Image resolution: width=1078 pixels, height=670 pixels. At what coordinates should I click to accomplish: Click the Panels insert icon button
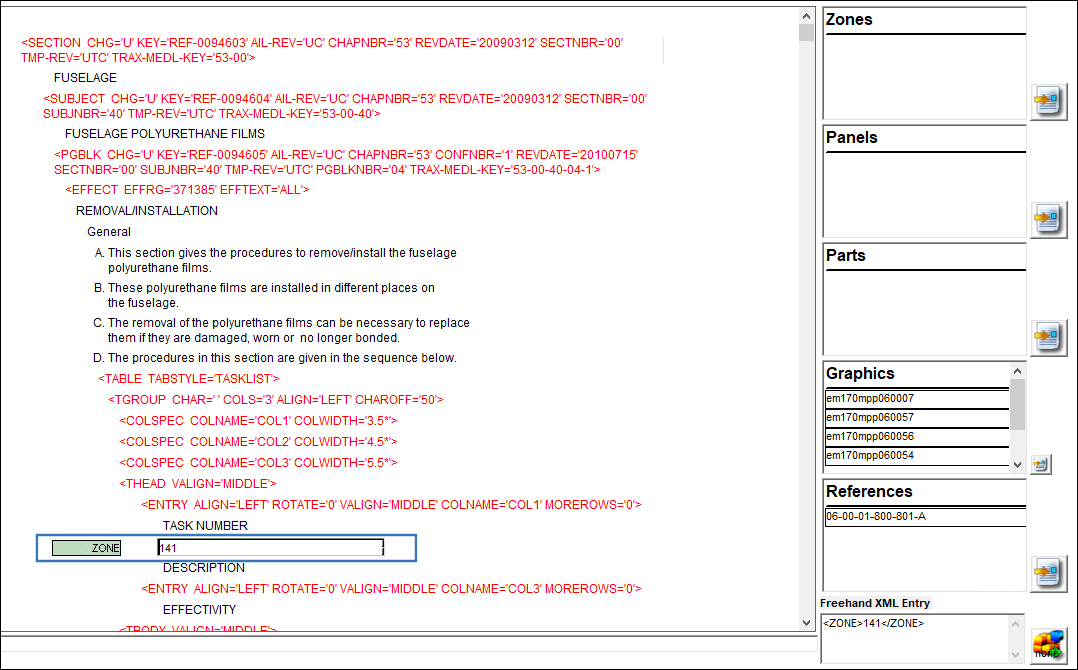[x=1048, y=220]
